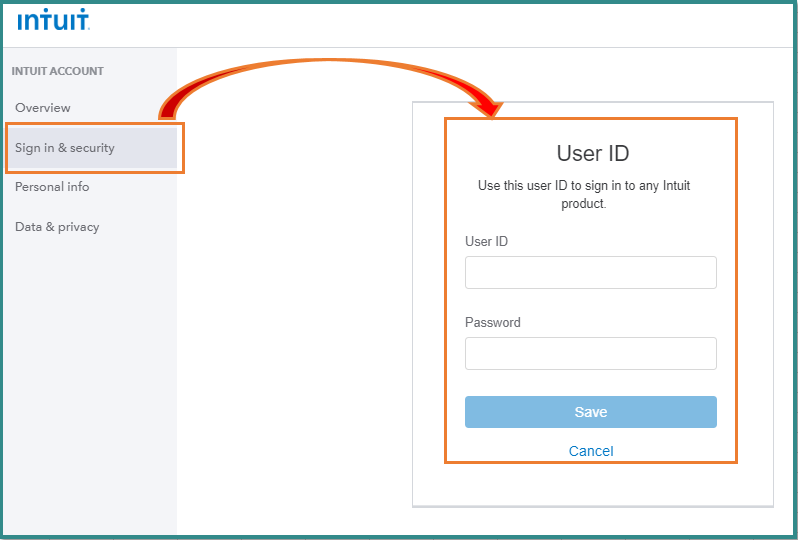Screen dimensions: 798x540
Task: Click blank sidebar area below Data & privacy
Action: click(89, 380)
